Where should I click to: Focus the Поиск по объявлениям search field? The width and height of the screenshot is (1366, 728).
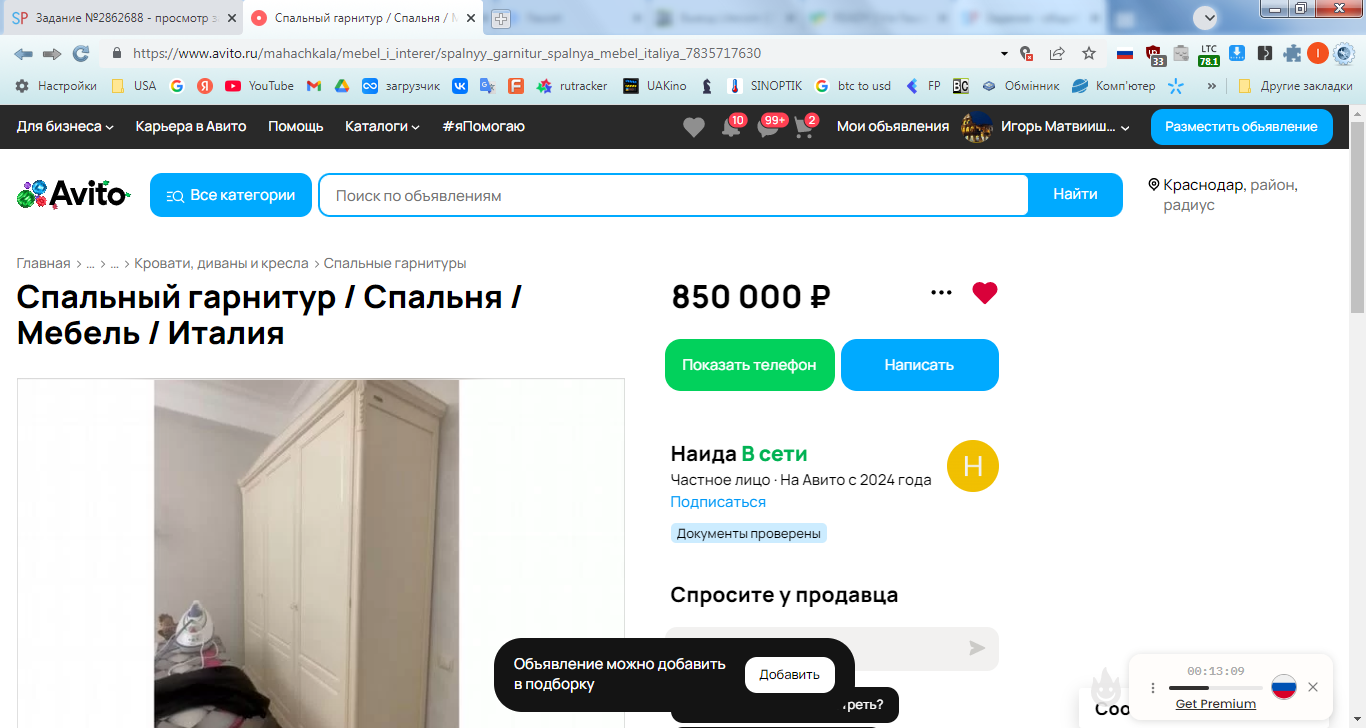pos(673,195)
